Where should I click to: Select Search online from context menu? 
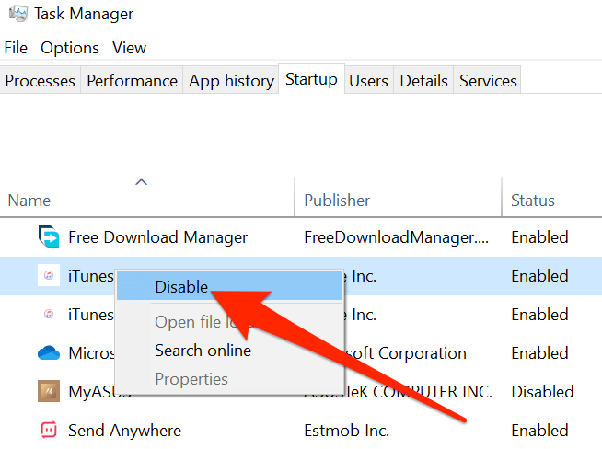(x=202, y=350)
